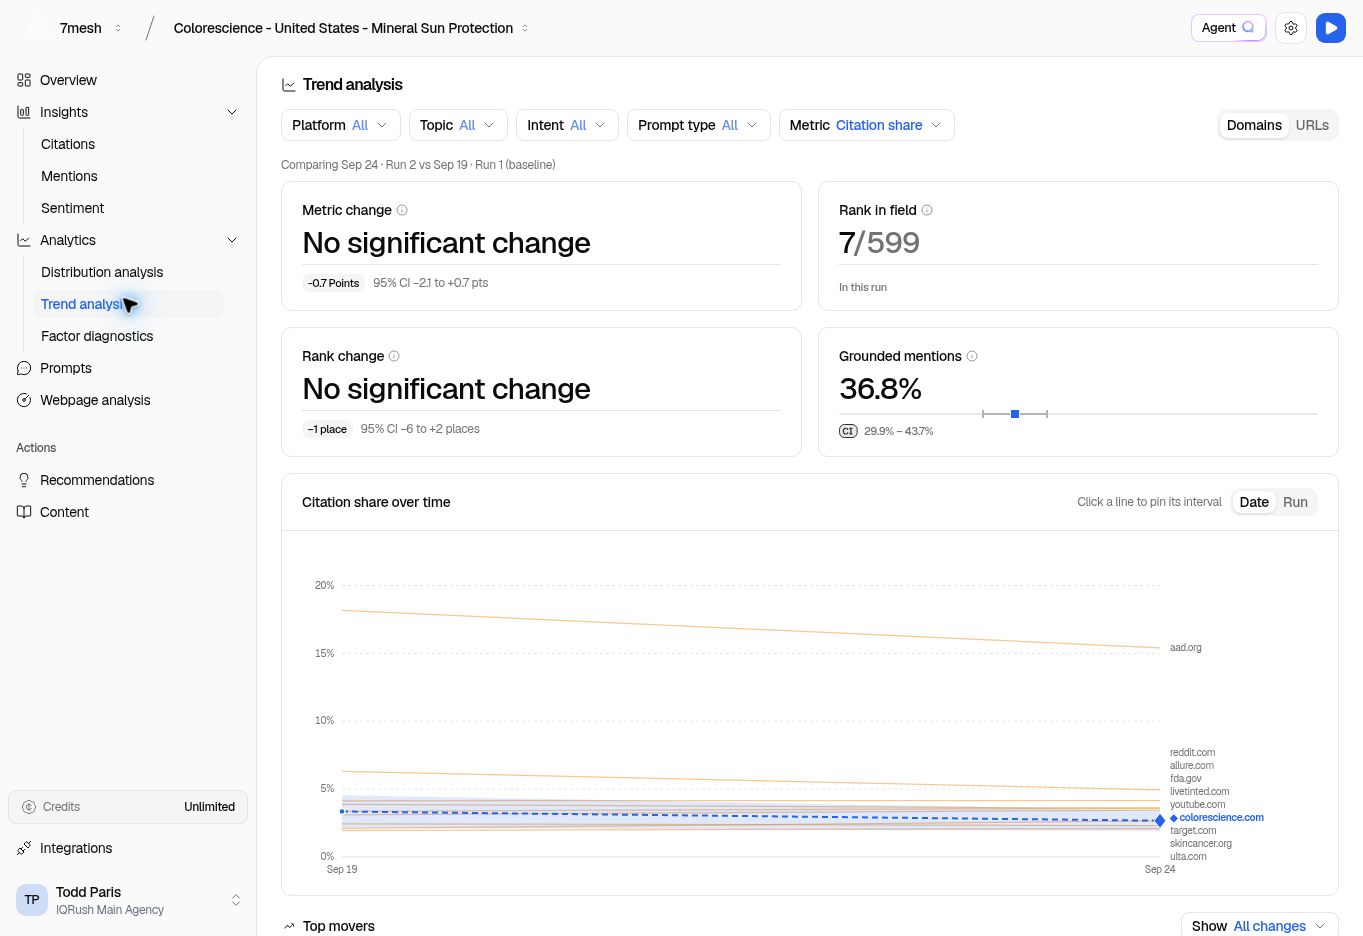This screenshot has height=936, width=1363.
Task: Click the blue play button
Action: [x=1331, y=28]
